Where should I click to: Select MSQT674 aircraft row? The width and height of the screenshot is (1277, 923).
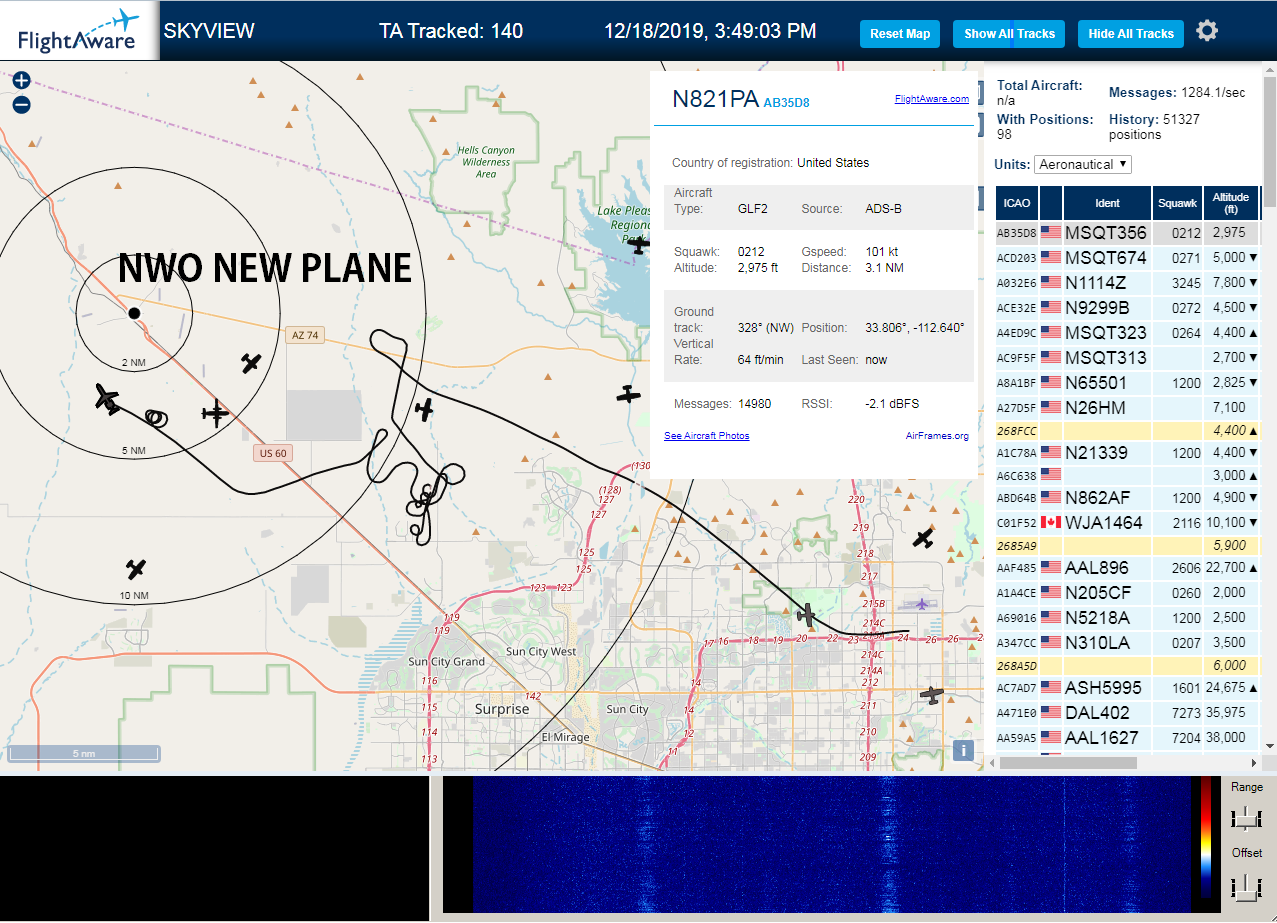coord(1127,257)
